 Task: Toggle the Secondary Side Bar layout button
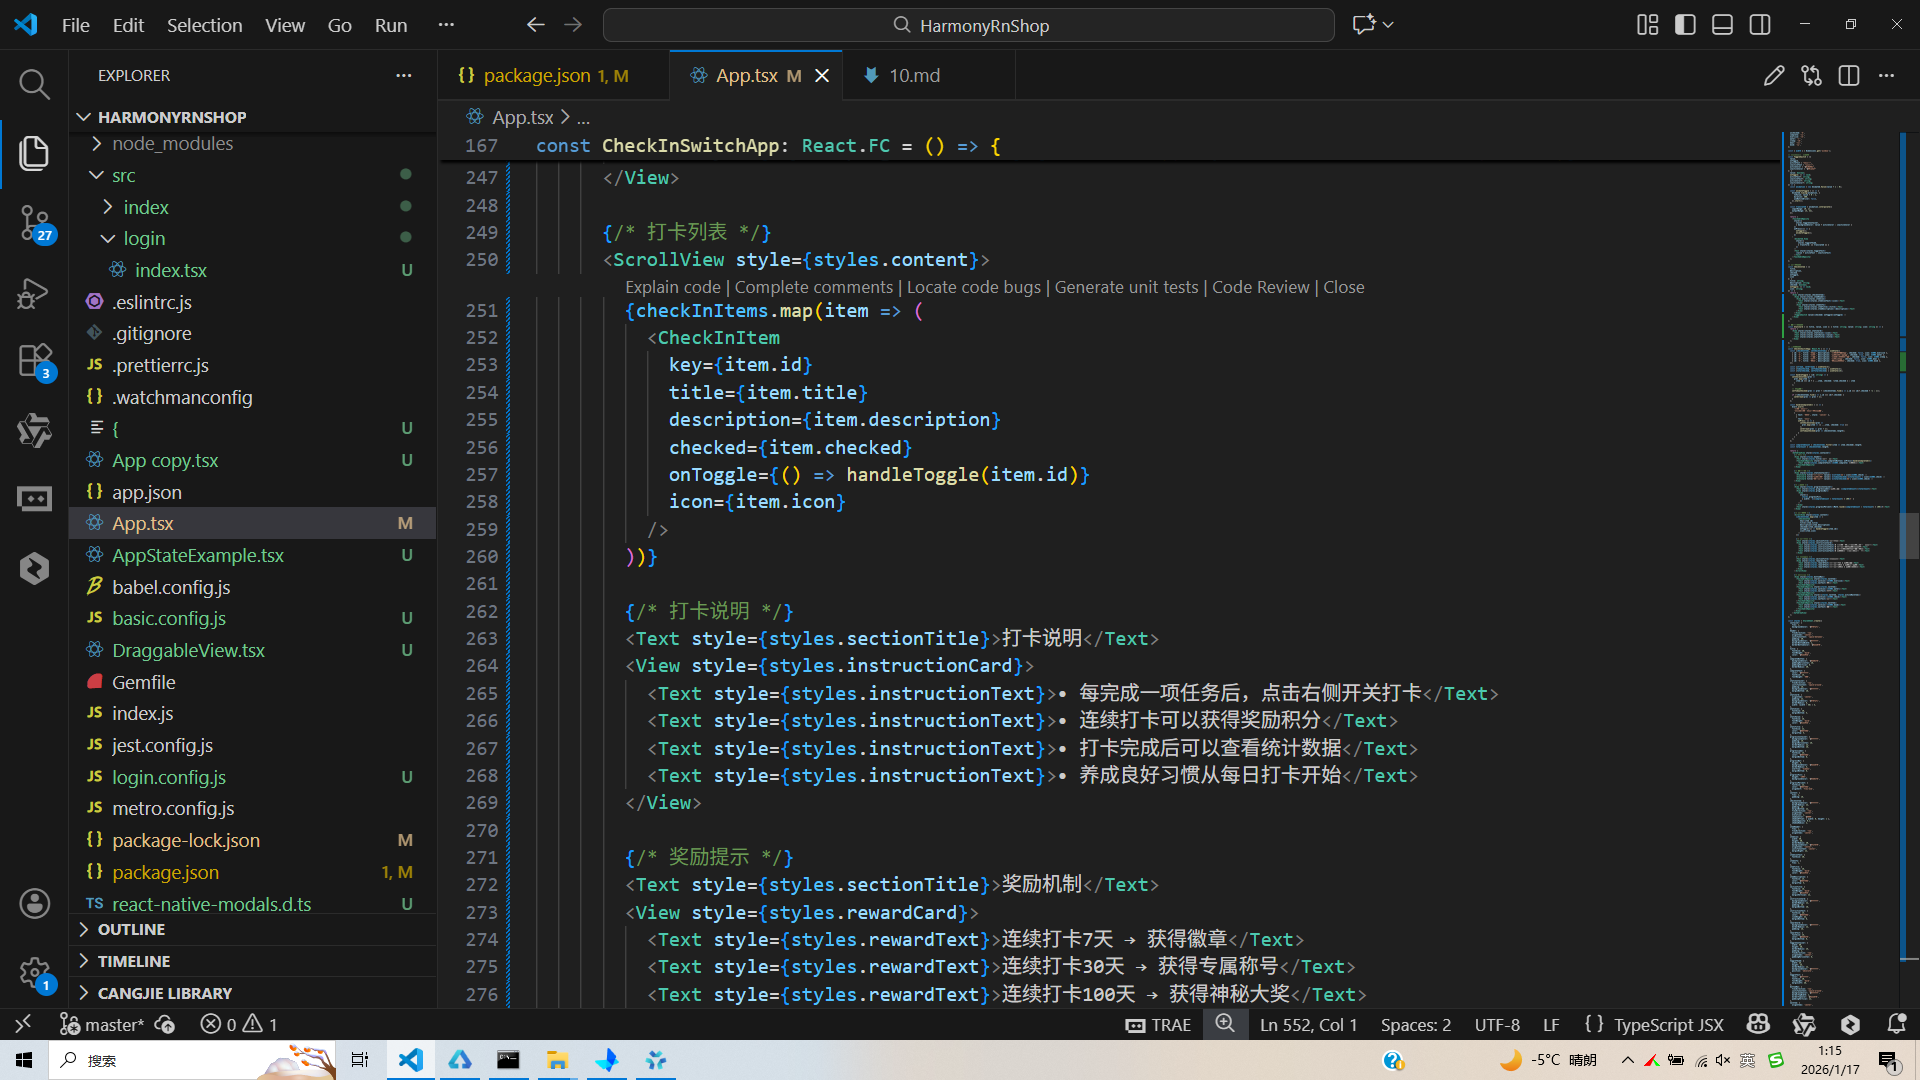1760,25
